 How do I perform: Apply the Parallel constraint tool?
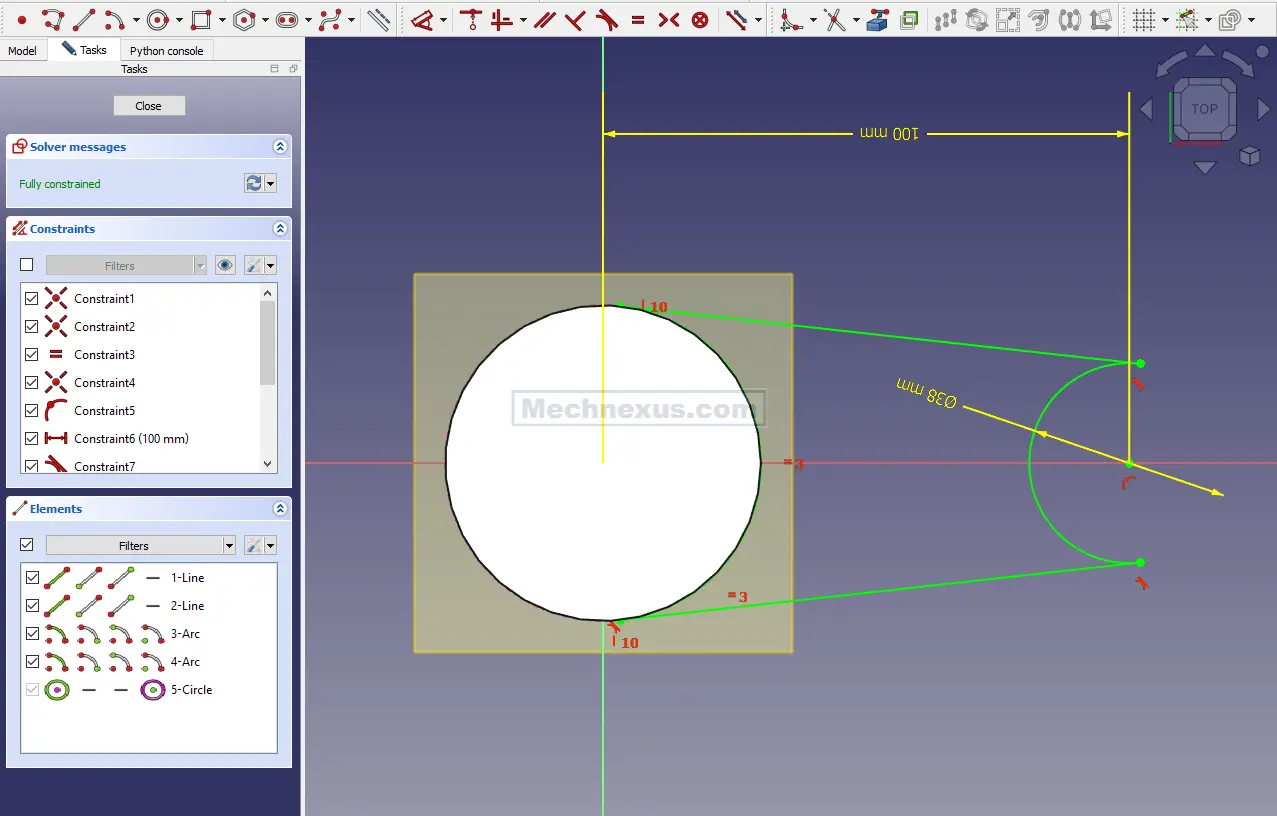tap(543, 19)
